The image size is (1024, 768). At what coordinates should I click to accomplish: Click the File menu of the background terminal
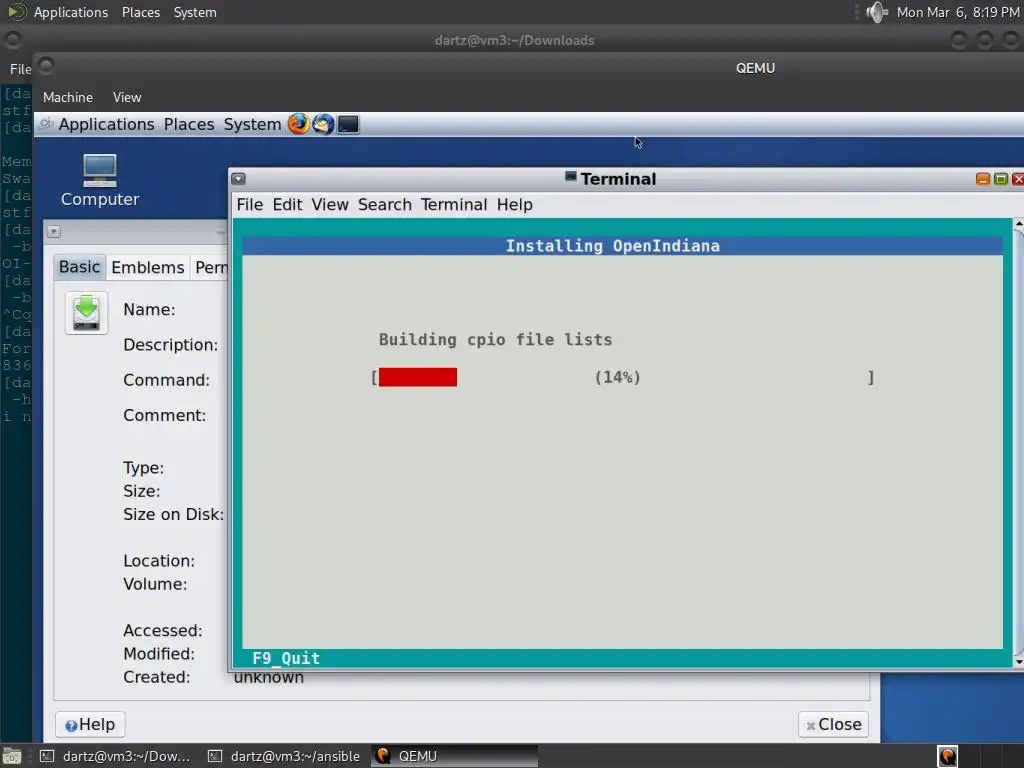click(x=20, y=69)
